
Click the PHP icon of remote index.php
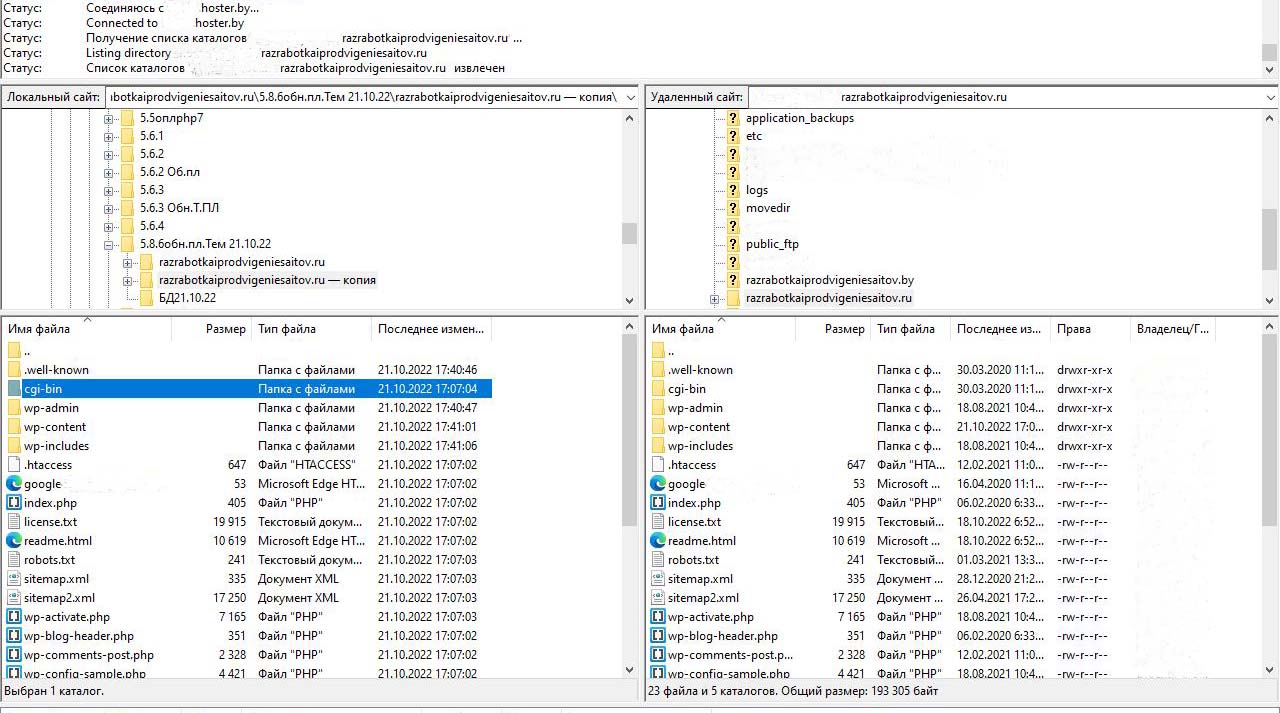pos(658,503)
